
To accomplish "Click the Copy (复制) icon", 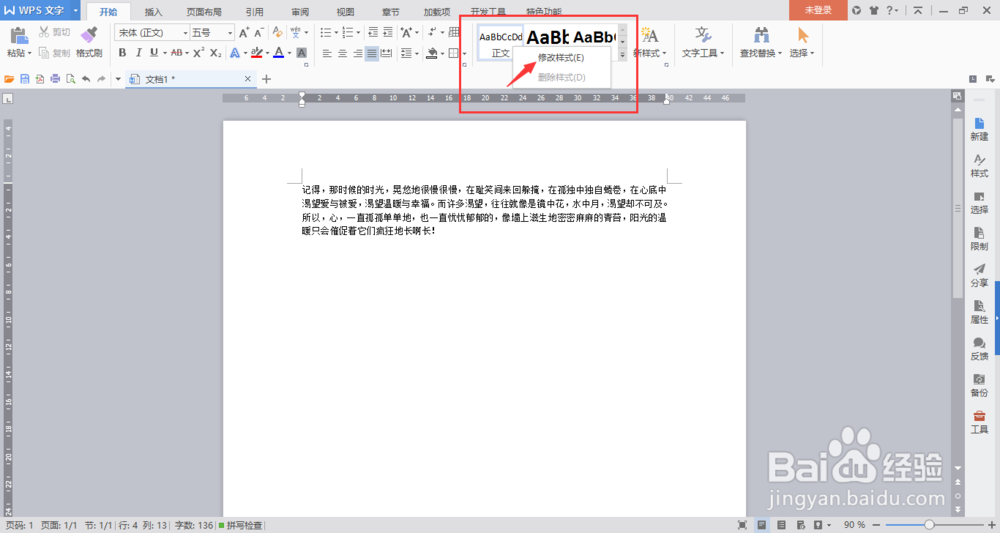I will click(44, 53).
